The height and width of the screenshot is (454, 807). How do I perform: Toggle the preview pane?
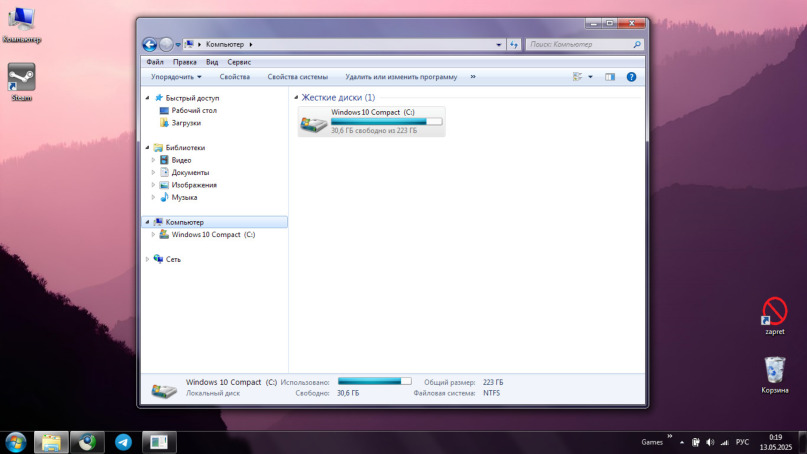(x=610, y=77)
